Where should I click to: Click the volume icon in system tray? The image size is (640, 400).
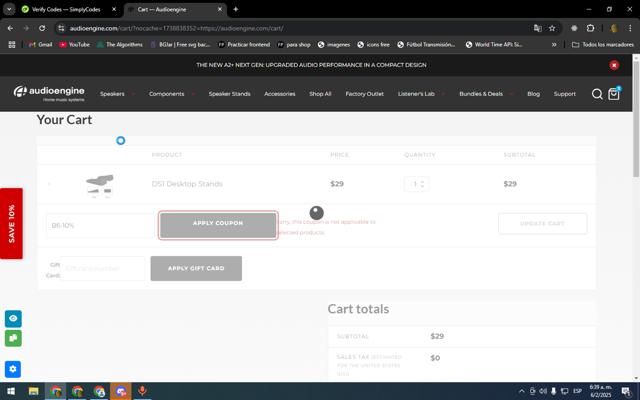point(543,391)
